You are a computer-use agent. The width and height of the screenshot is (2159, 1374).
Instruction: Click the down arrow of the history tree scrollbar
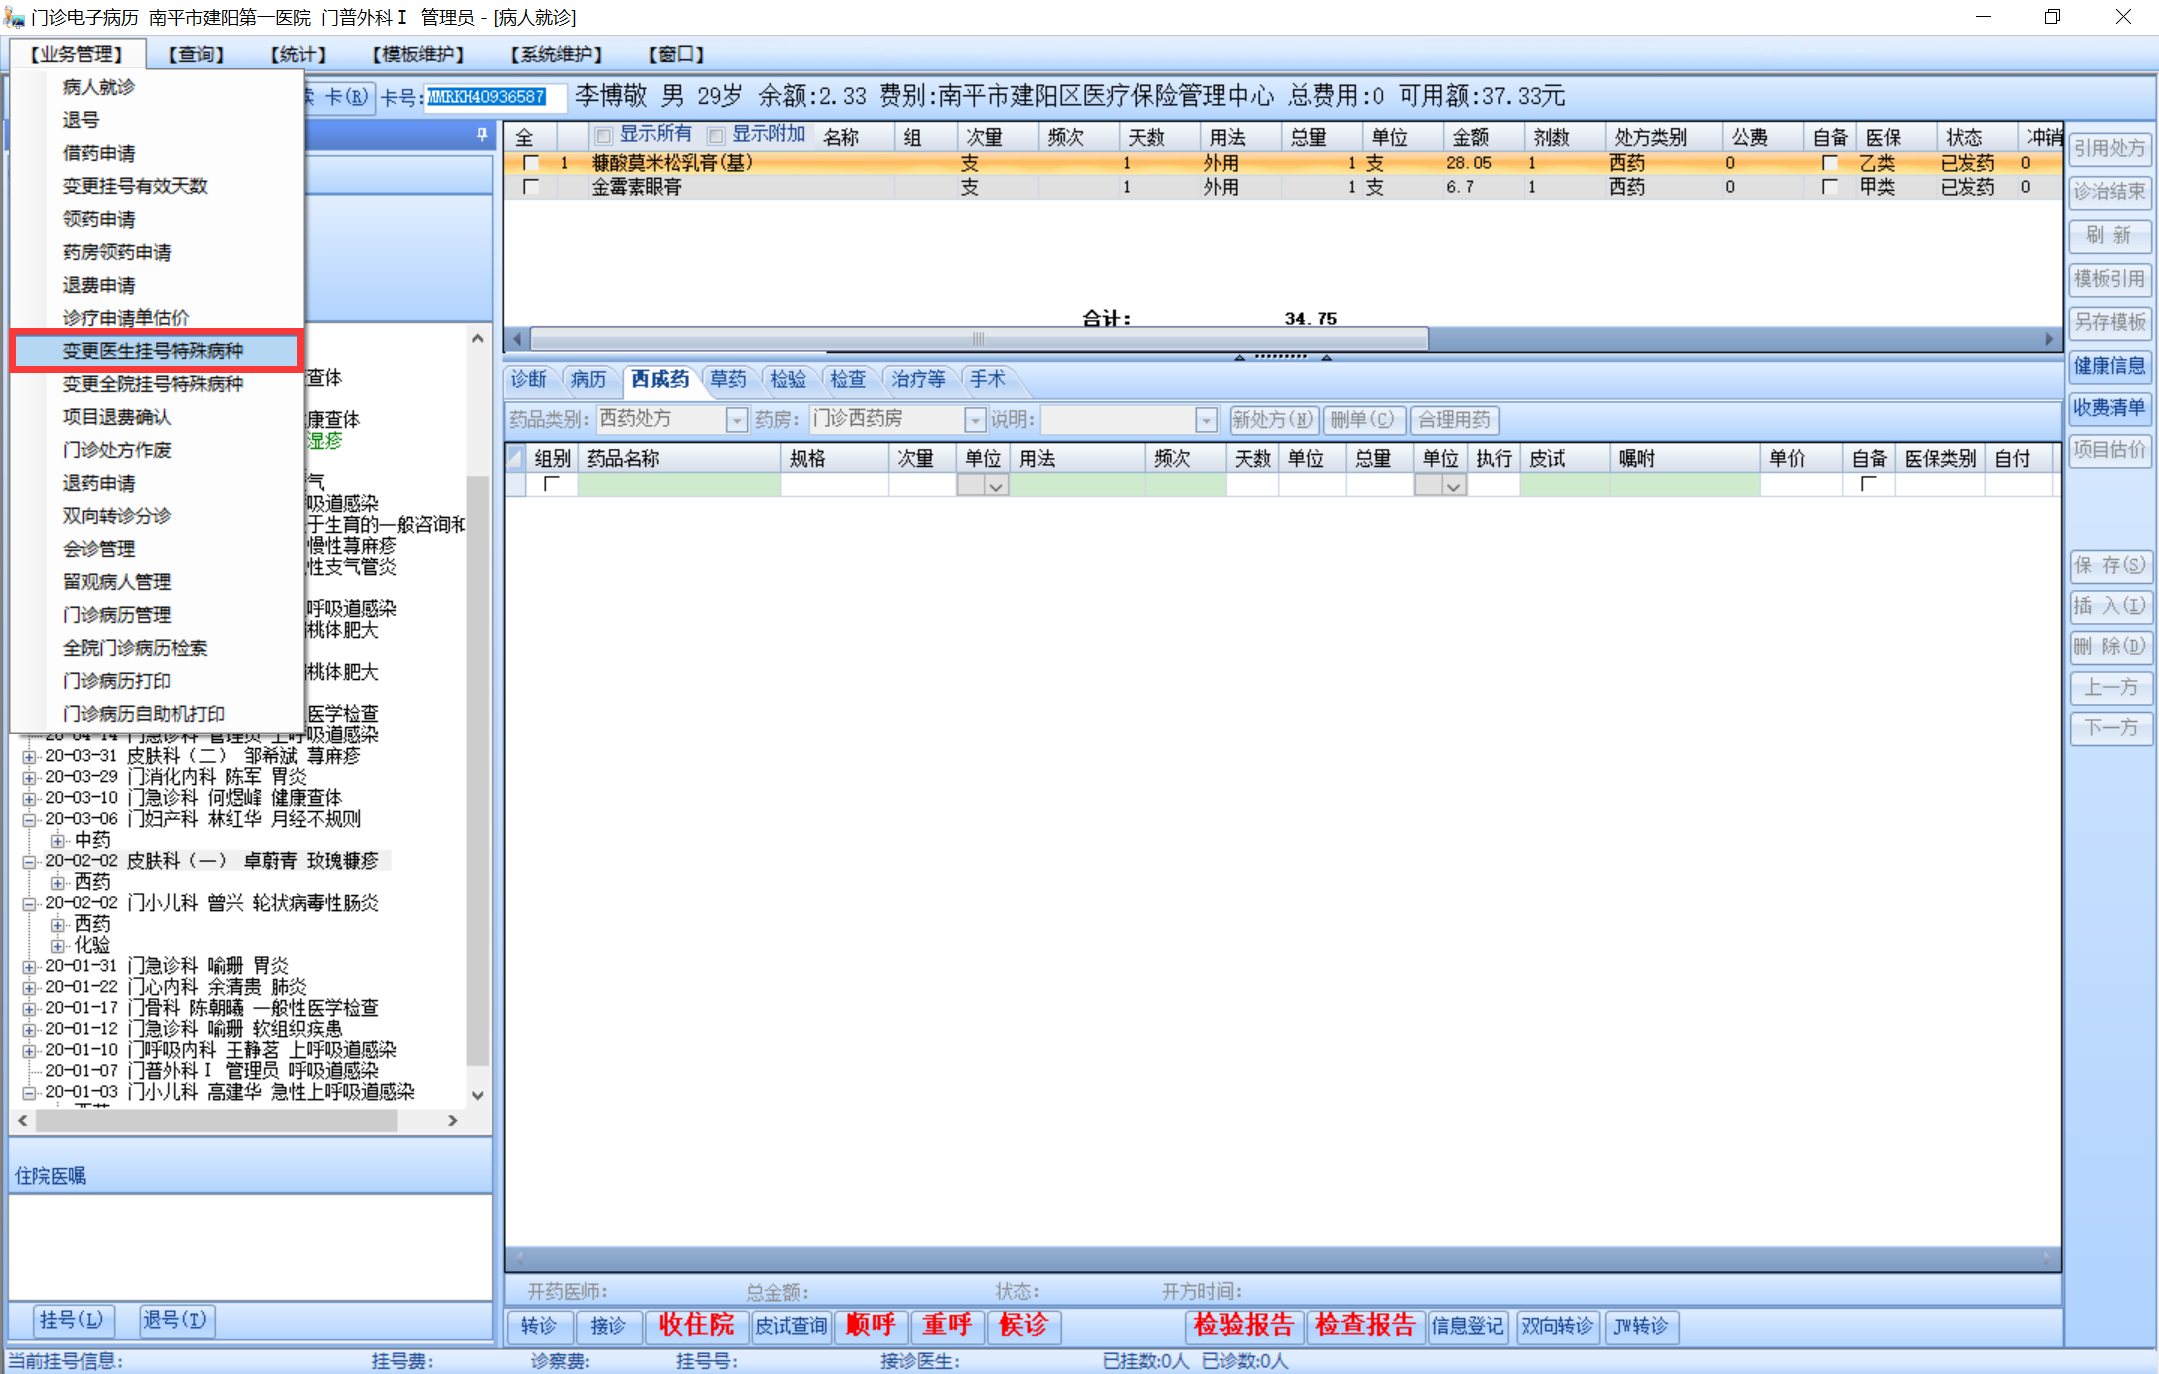[478, 1095]
